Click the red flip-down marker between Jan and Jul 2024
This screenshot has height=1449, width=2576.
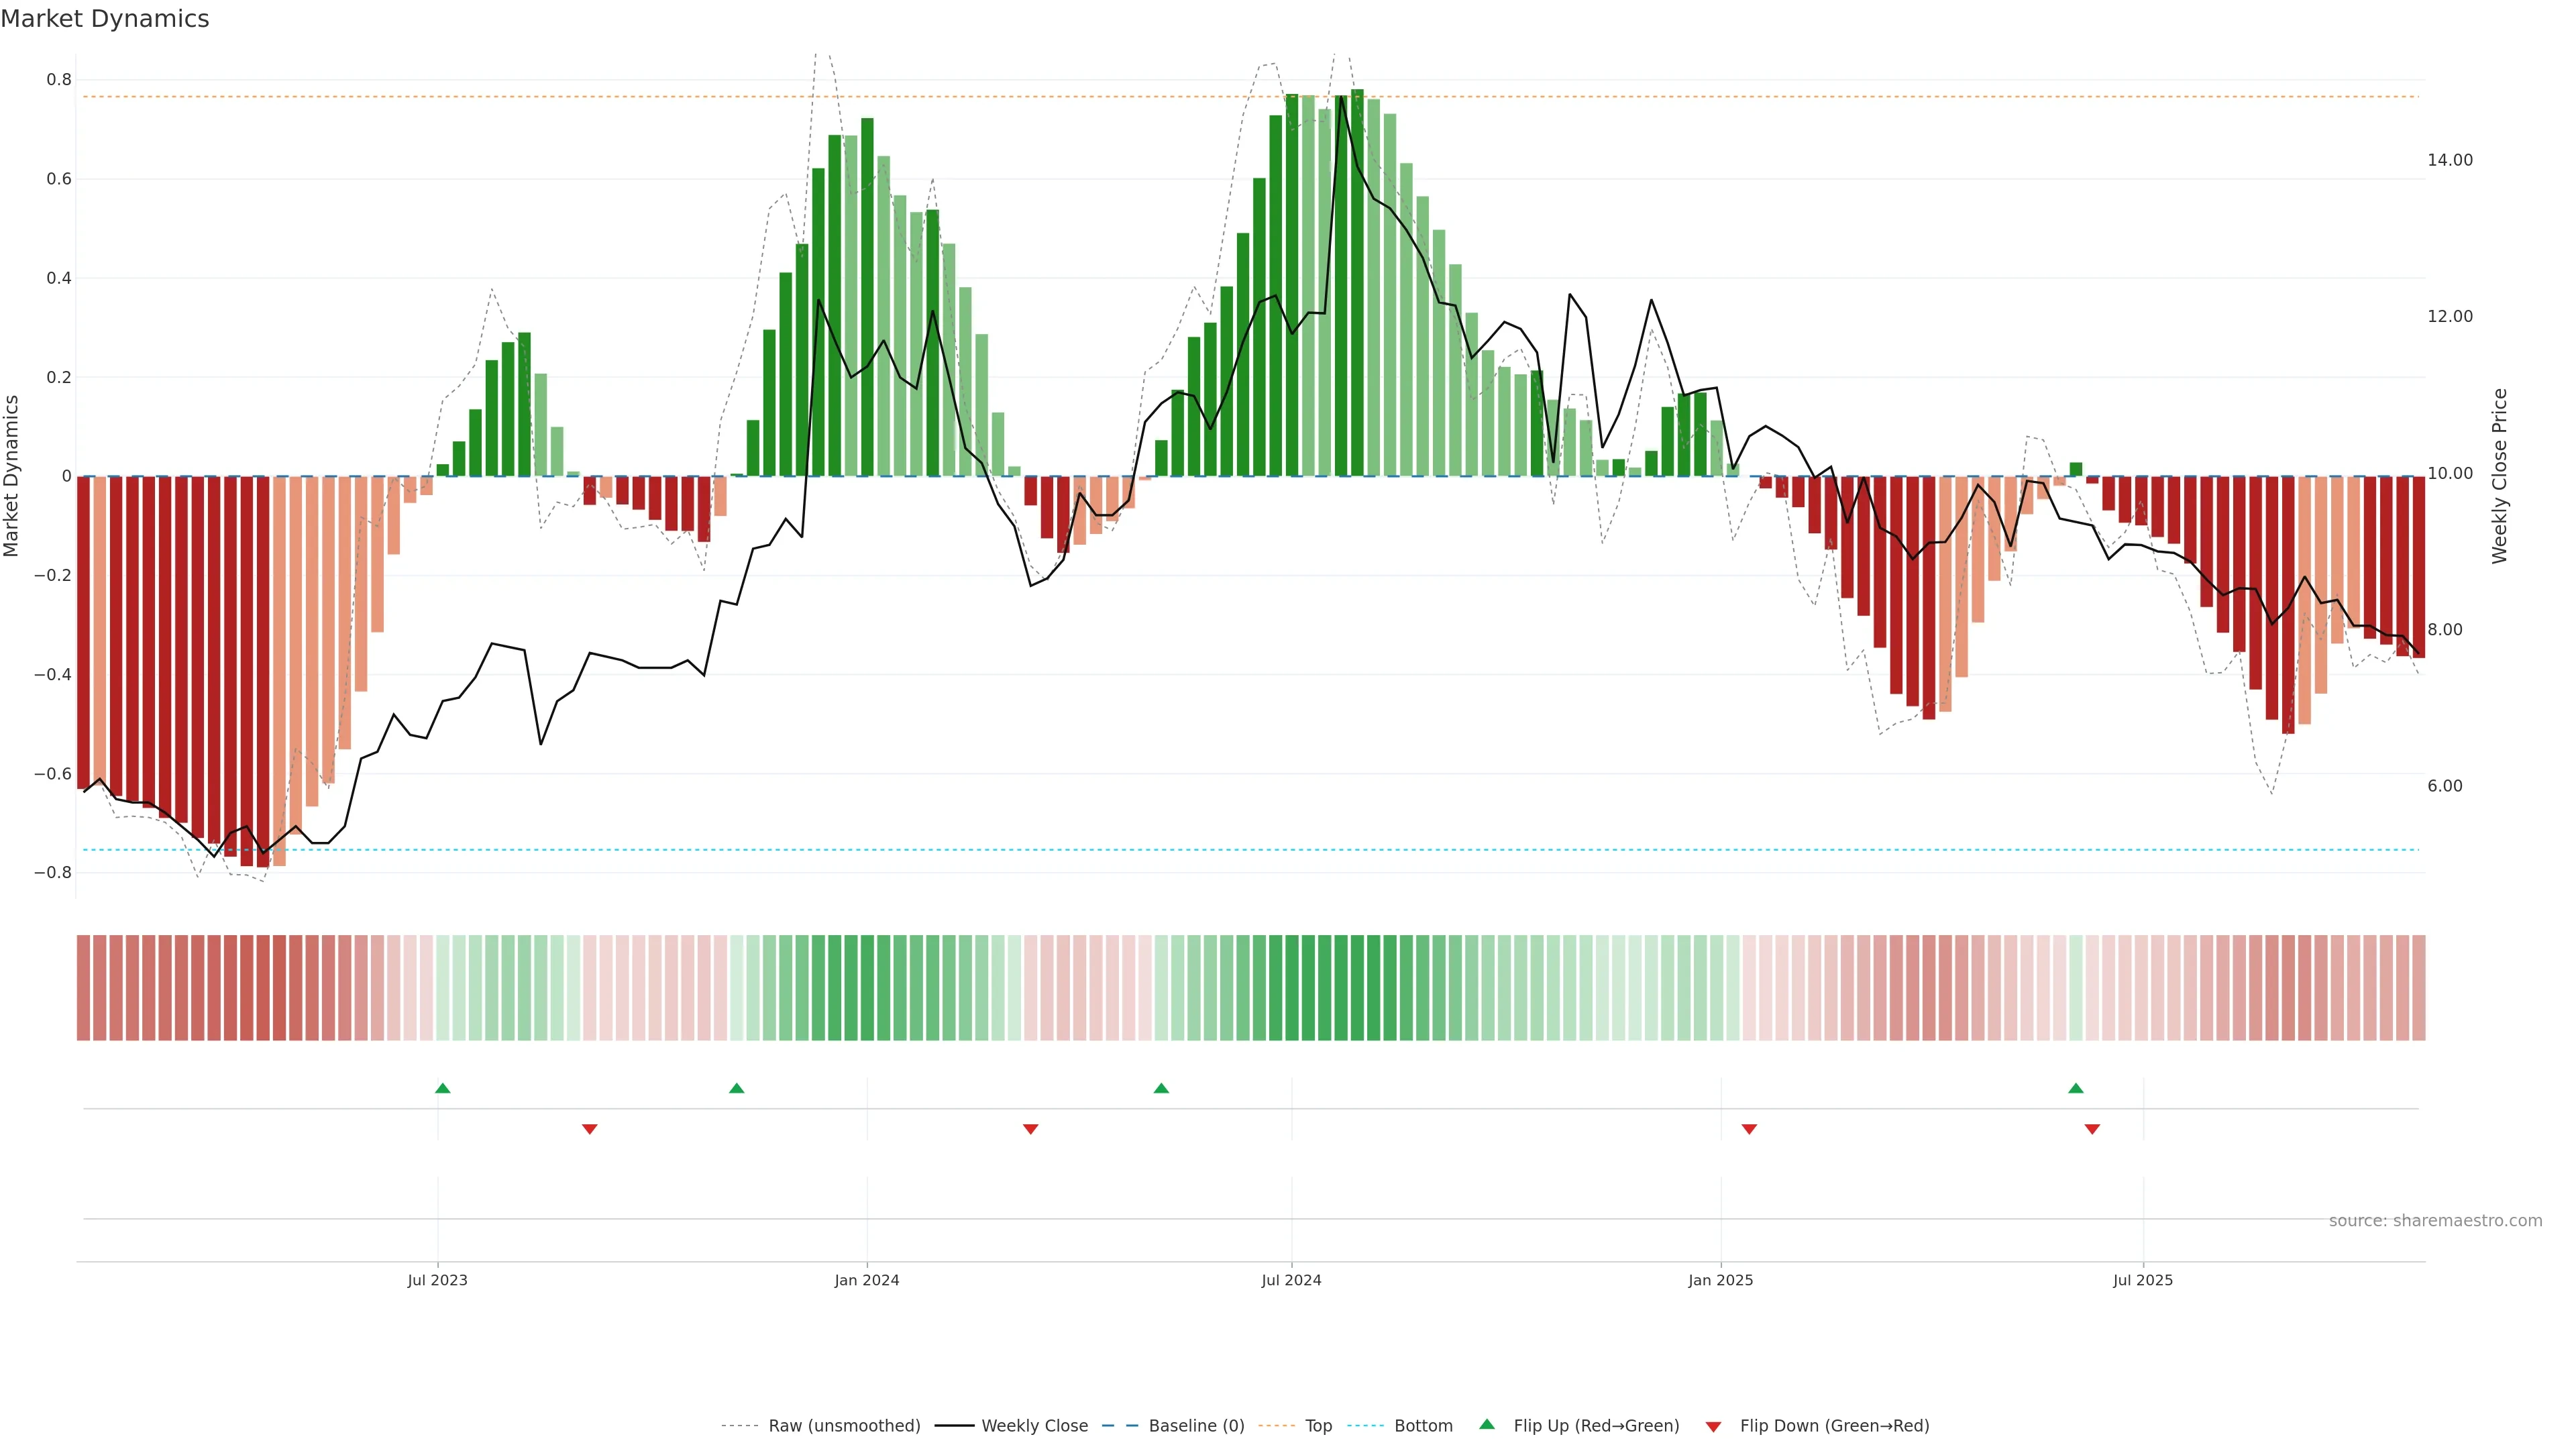1031,1129
